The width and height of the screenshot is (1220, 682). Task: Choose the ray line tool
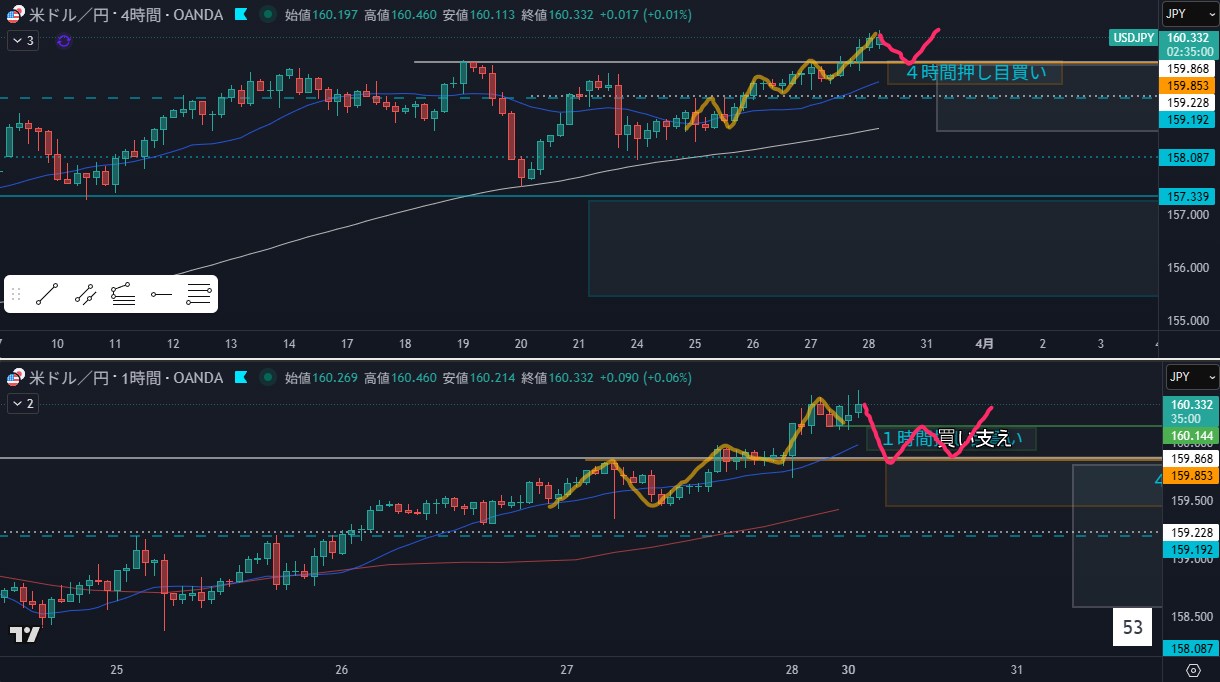(85, 294)
